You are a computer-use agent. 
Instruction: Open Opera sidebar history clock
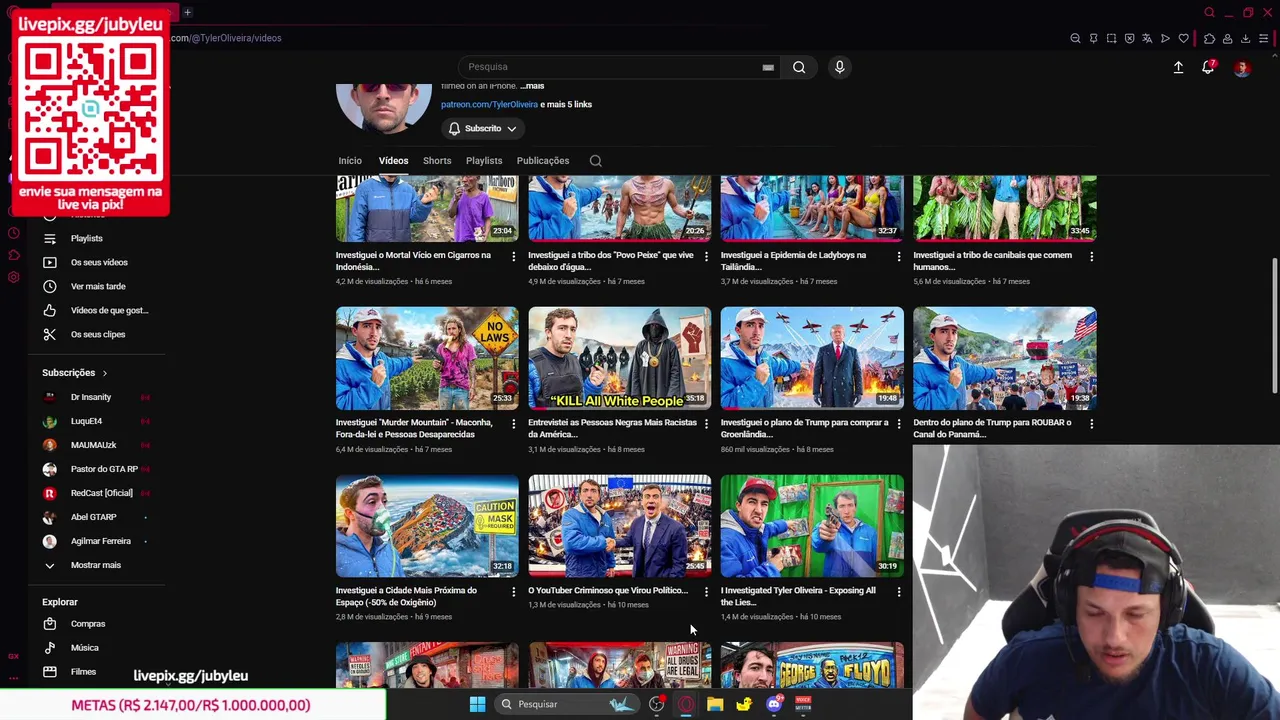point(14,233)
